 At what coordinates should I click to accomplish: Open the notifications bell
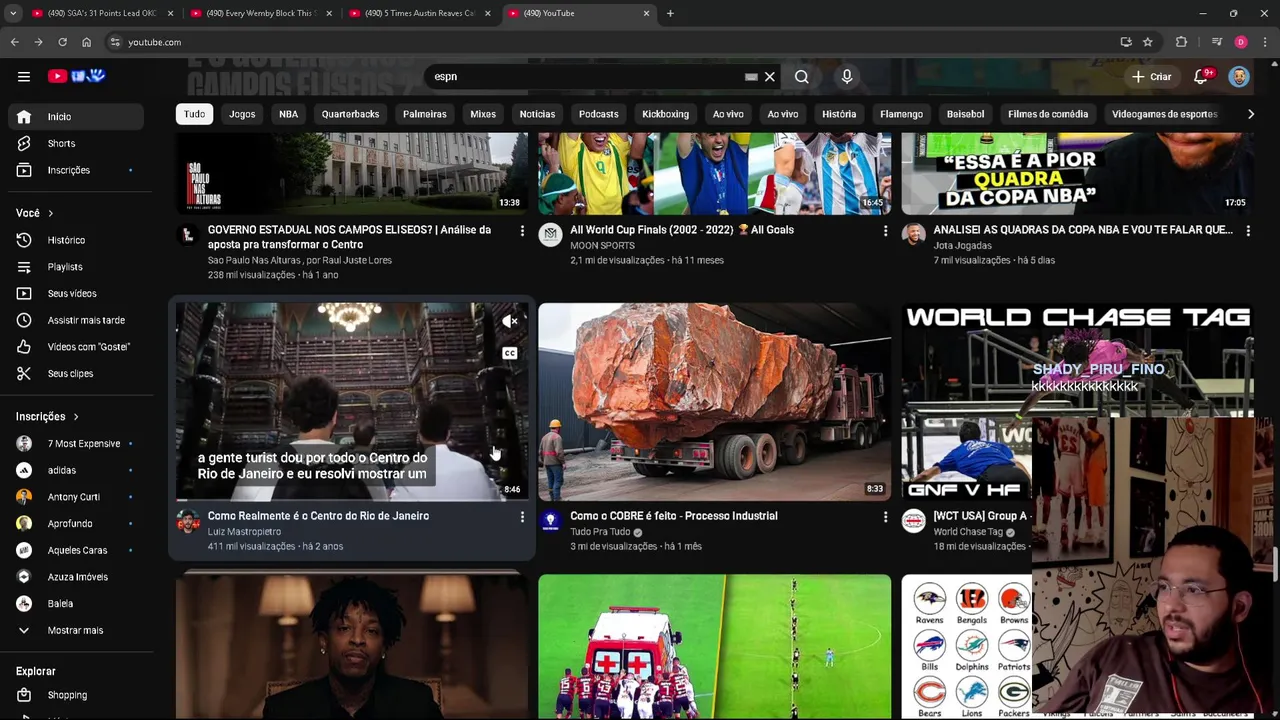coord(1201,76)
